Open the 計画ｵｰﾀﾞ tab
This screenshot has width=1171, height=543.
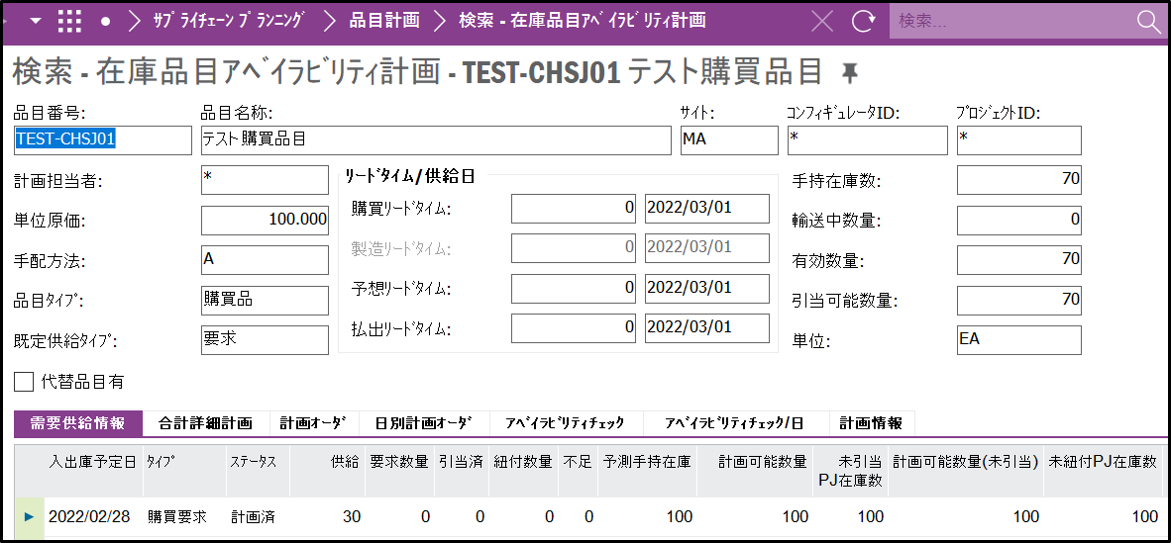click(307, 423)
